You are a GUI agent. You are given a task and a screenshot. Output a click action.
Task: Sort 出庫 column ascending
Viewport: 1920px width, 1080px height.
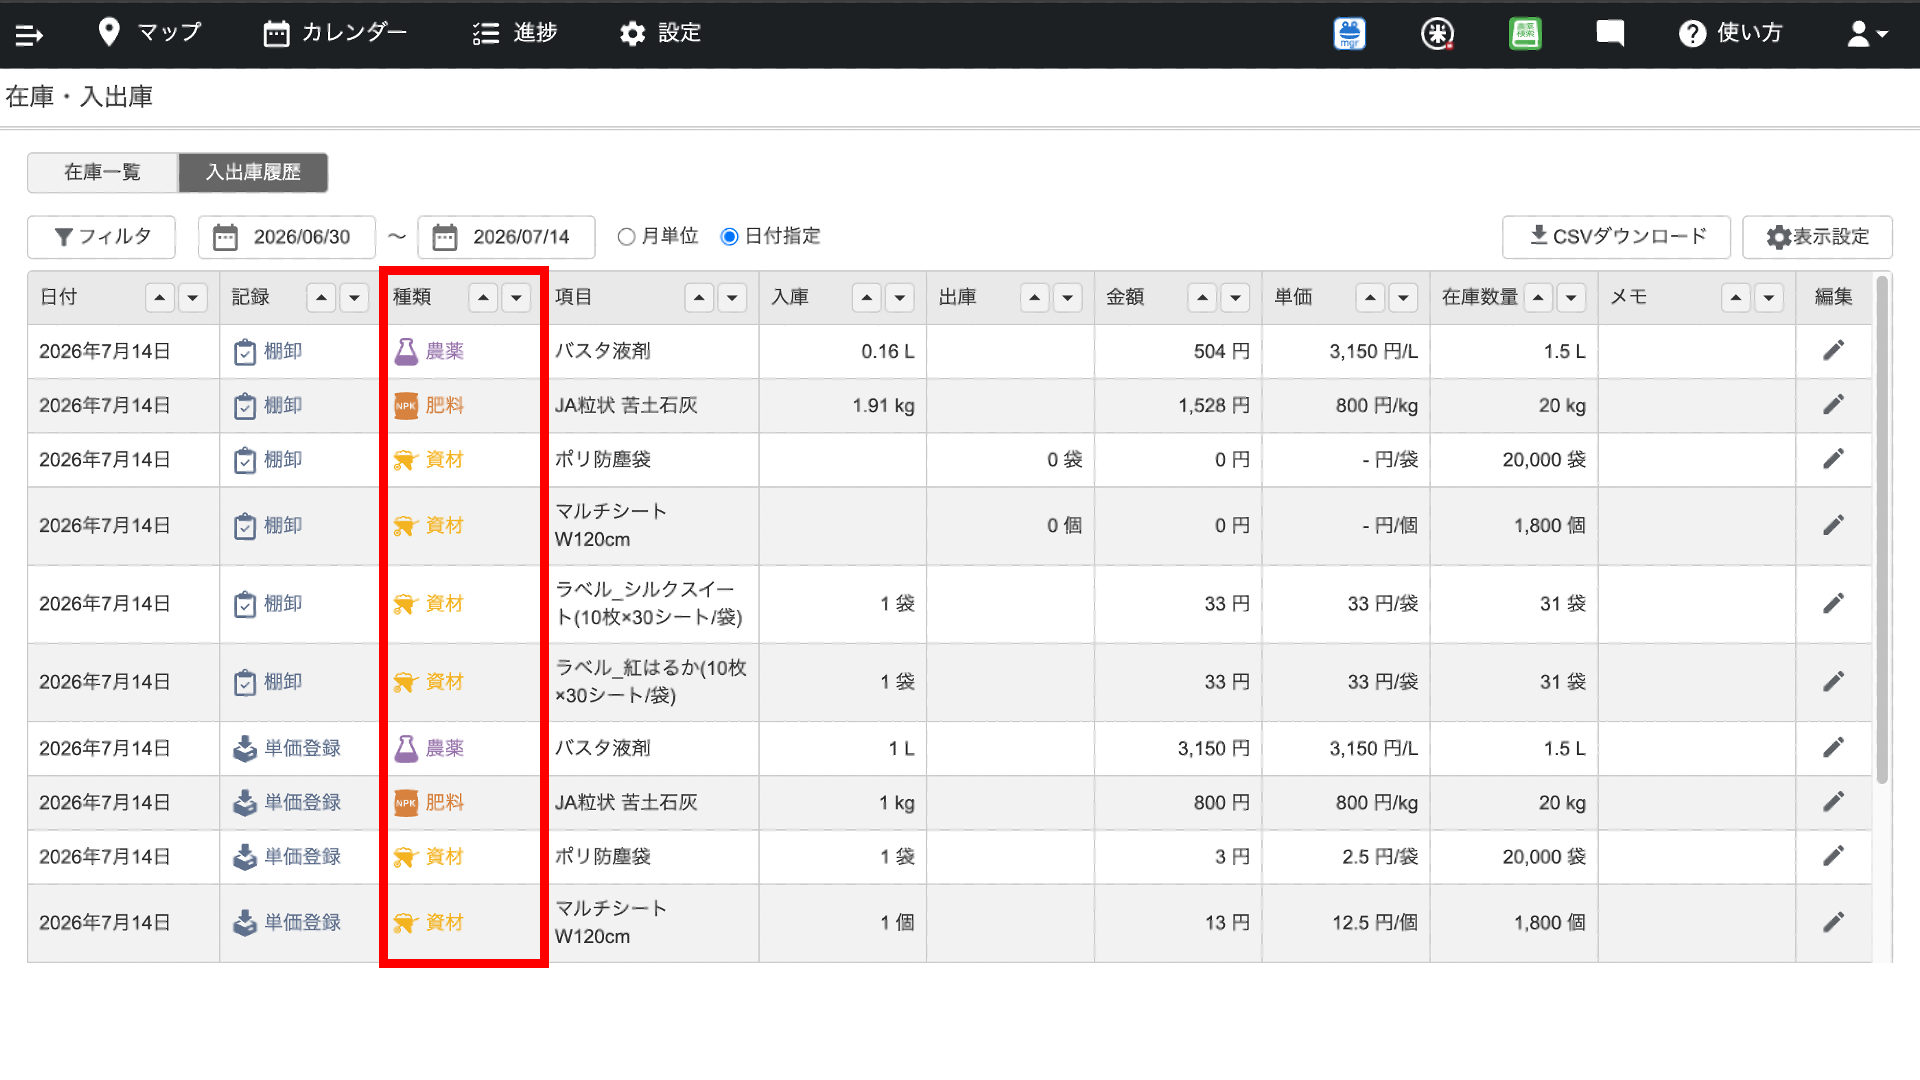click(1035, 297)
